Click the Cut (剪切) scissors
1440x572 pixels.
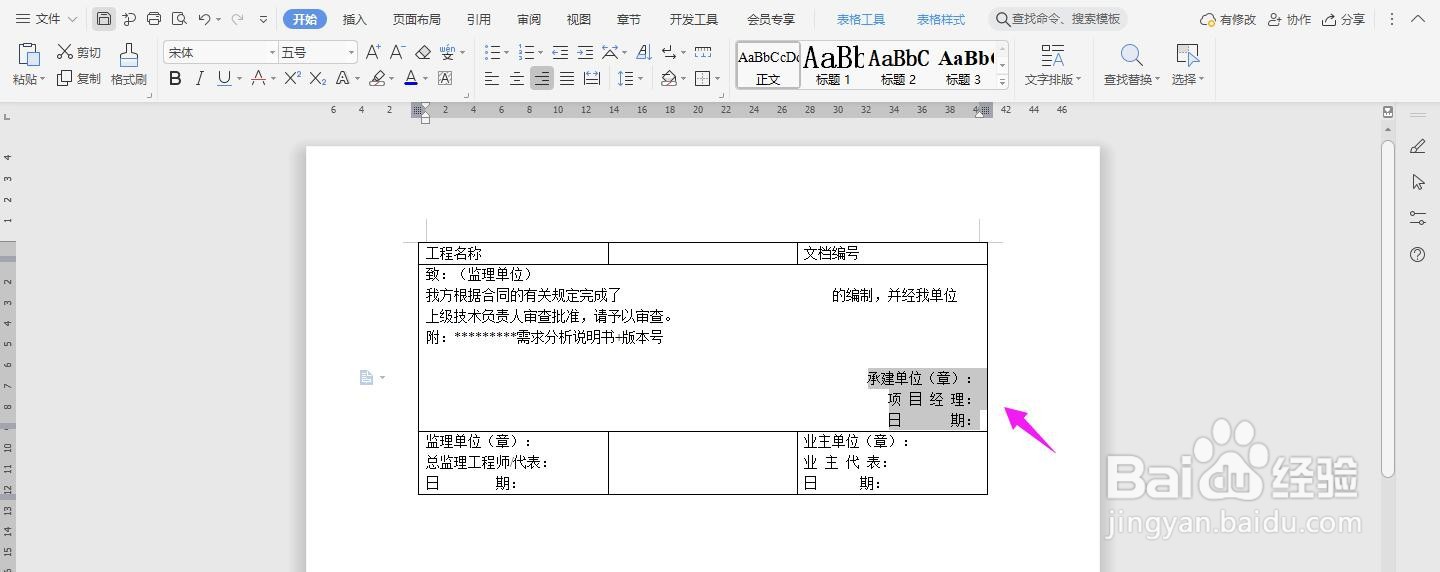pyautogui.click(x=78, y=52)
